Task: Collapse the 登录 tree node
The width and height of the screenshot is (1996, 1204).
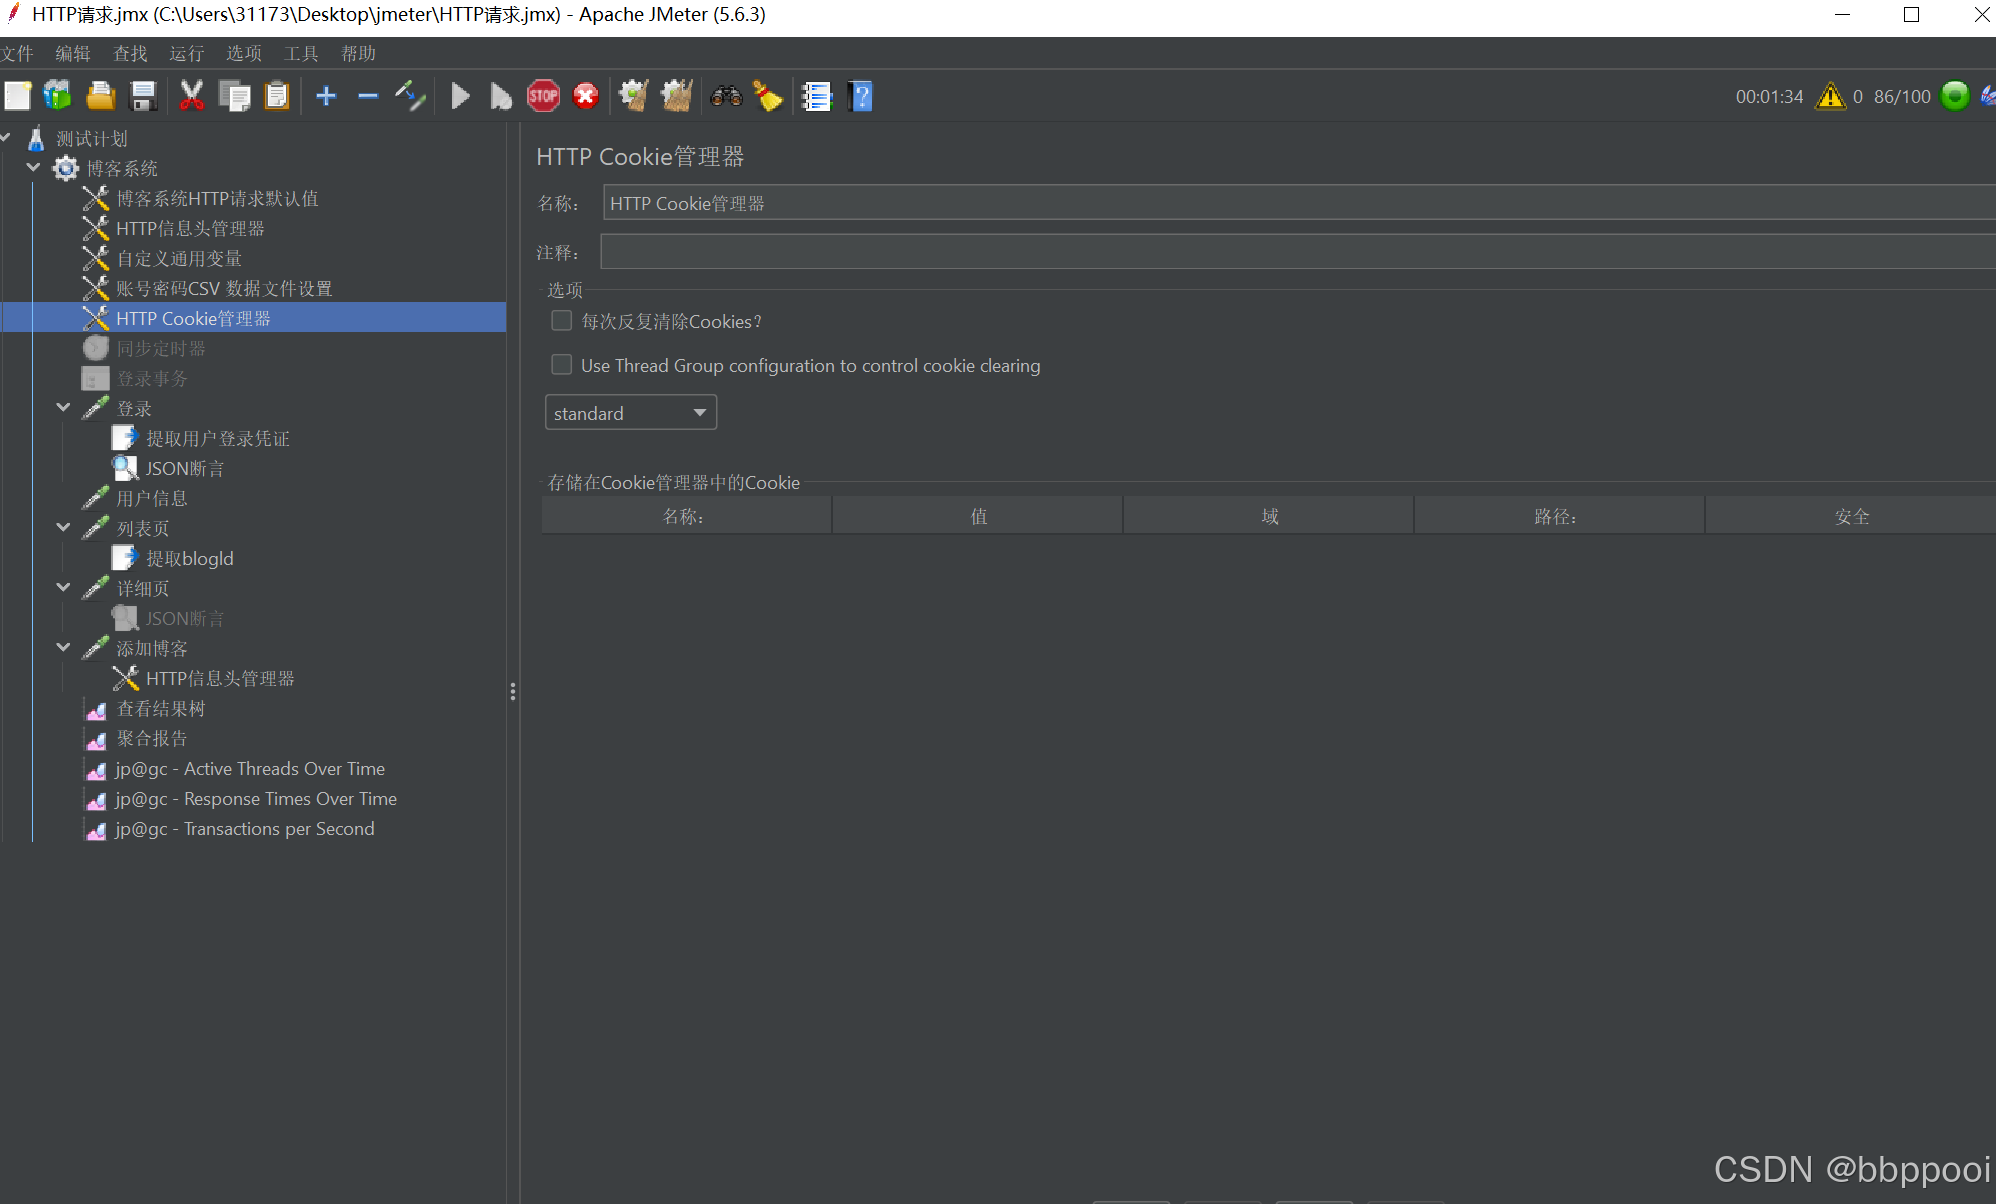Action: (63, 408)
